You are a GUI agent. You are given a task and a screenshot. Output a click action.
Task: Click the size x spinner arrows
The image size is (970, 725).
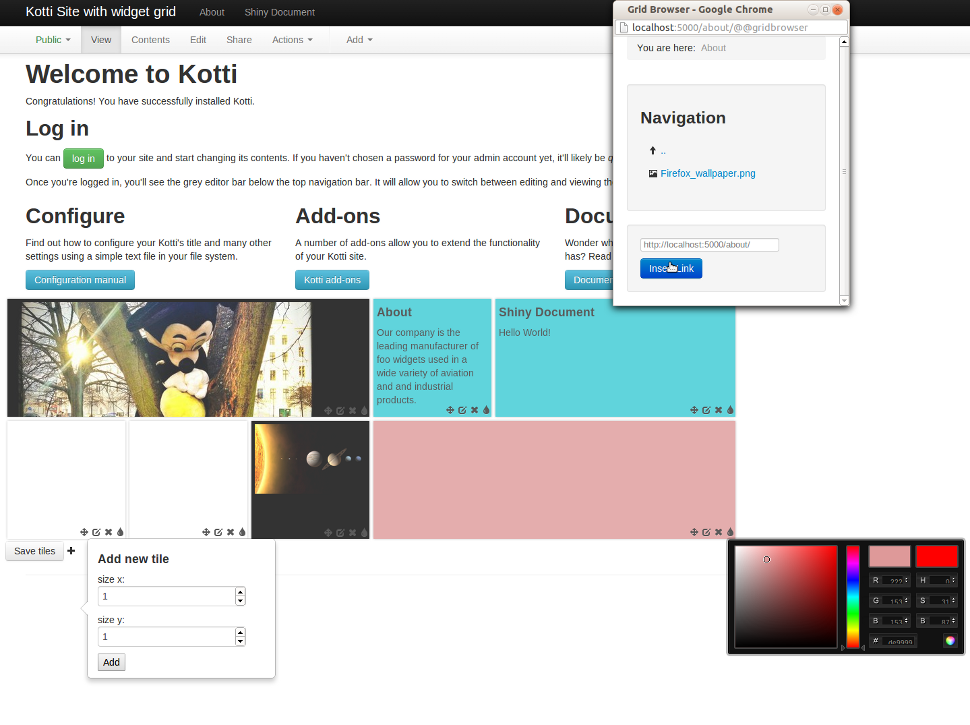(240, 596)
